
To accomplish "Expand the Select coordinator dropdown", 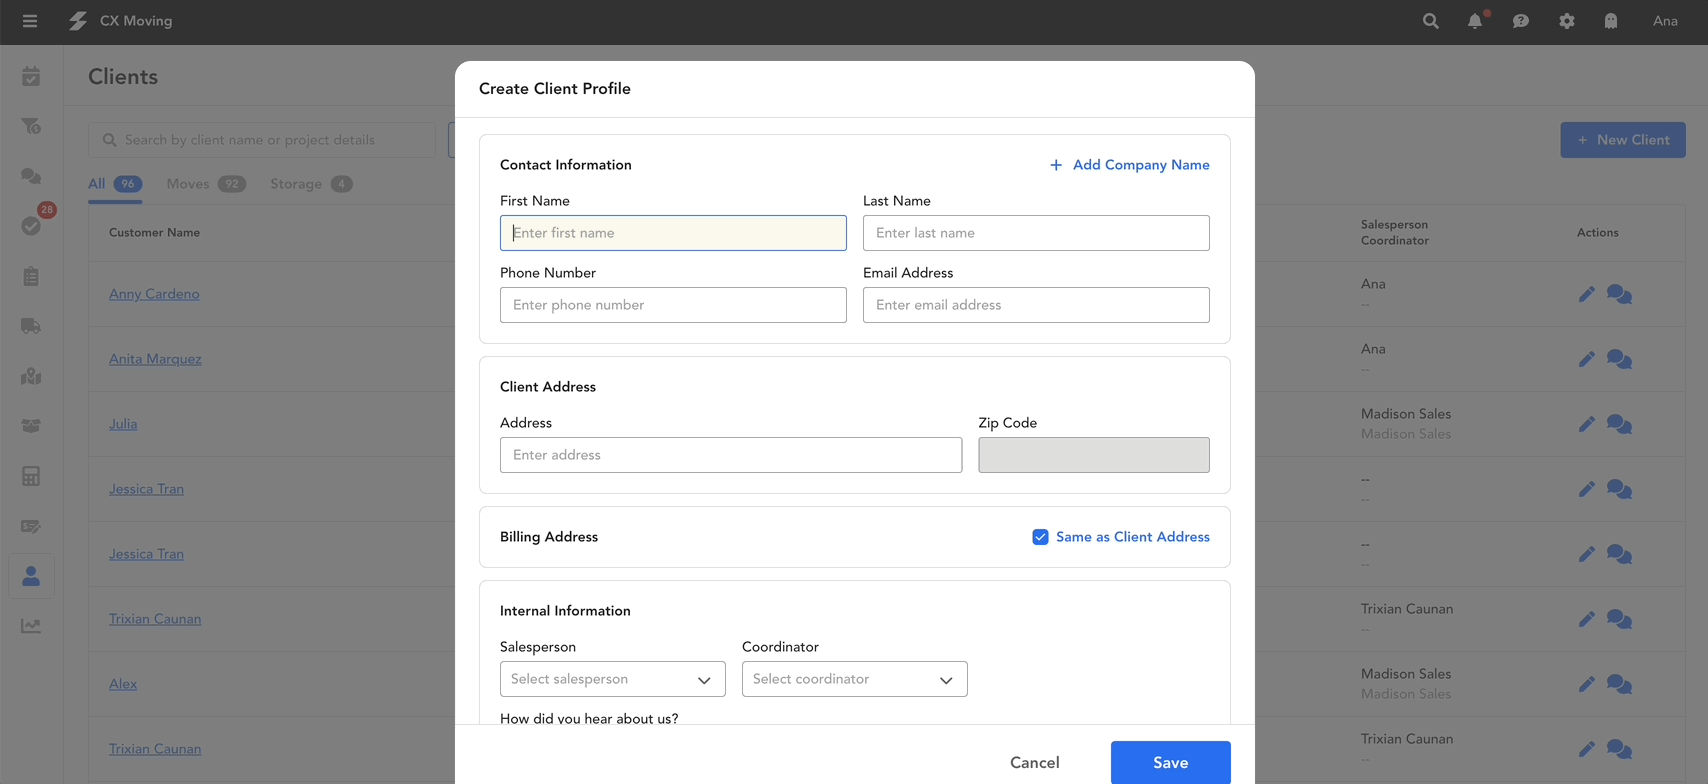I will click(x=854, y=679).
